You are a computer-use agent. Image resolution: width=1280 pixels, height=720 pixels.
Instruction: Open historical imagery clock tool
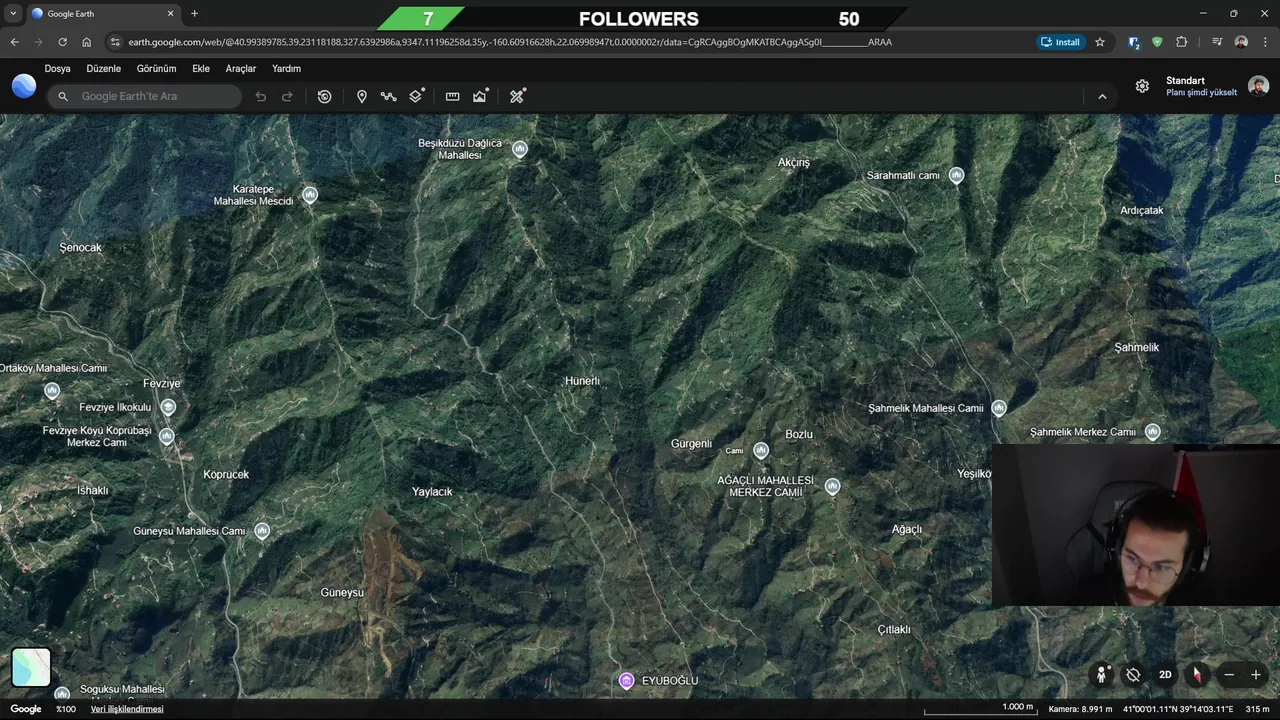324,96
